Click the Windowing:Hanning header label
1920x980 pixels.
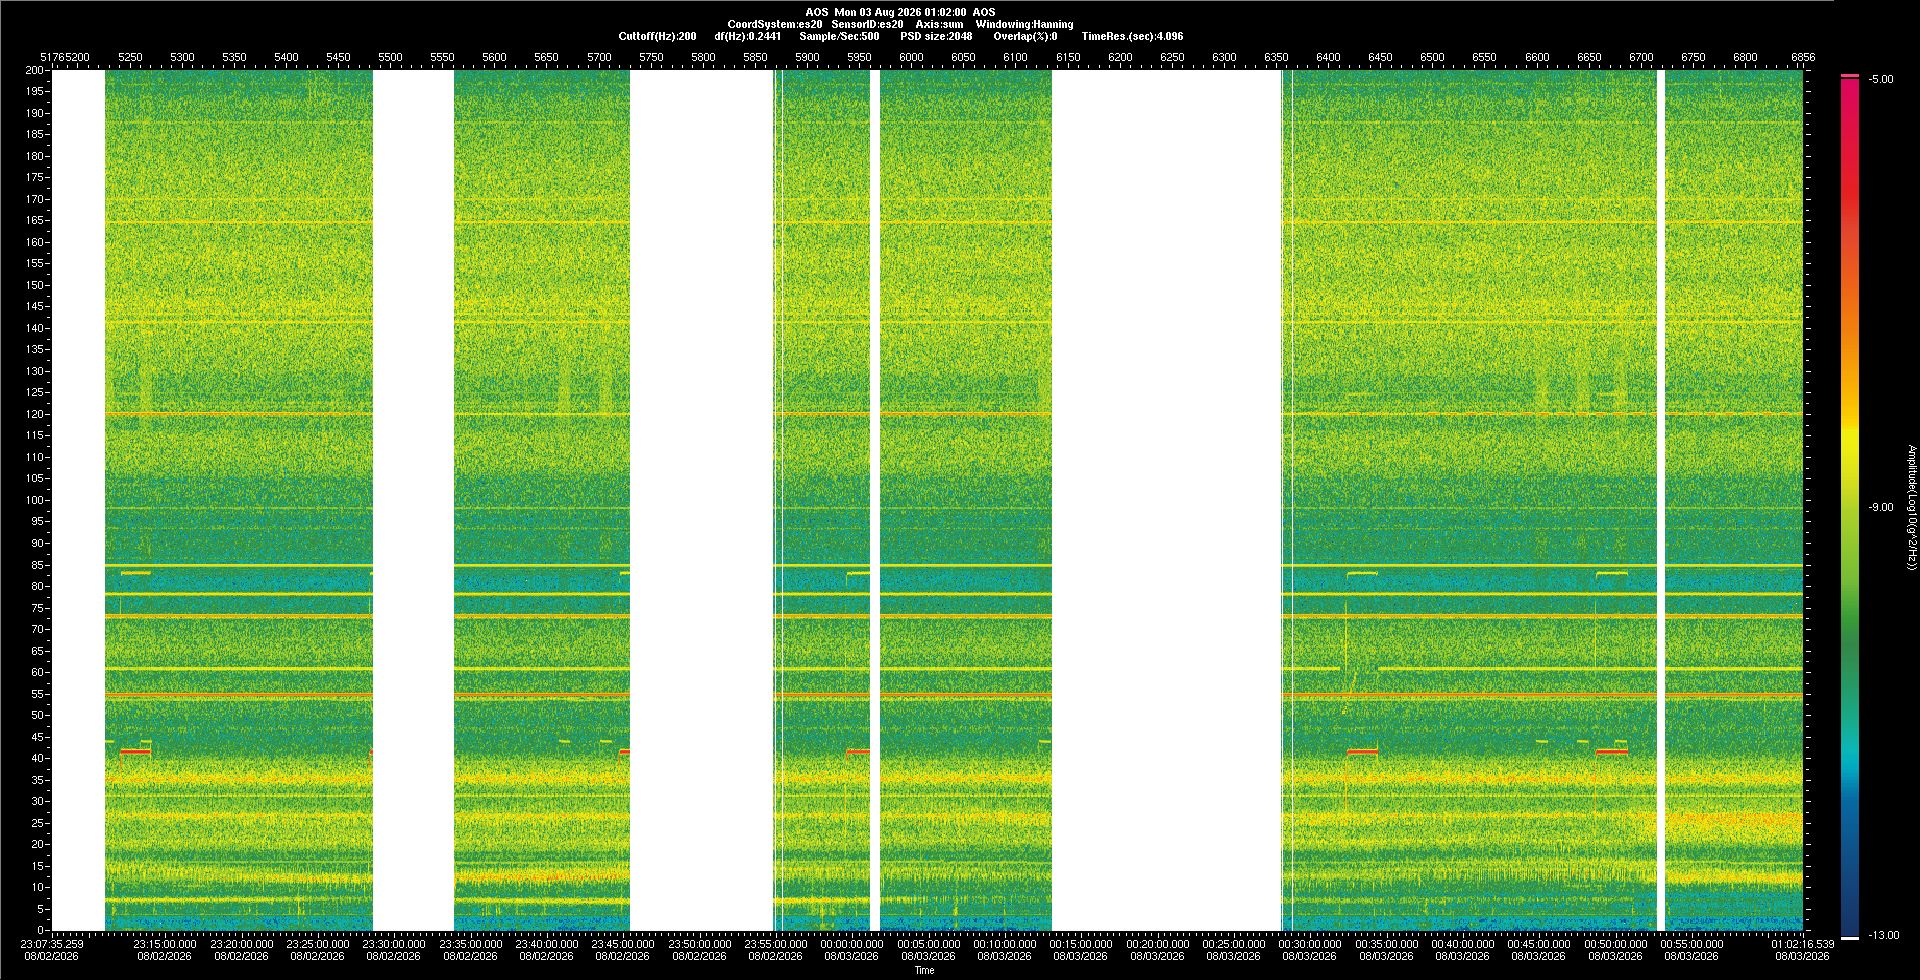coord(1024,24)
